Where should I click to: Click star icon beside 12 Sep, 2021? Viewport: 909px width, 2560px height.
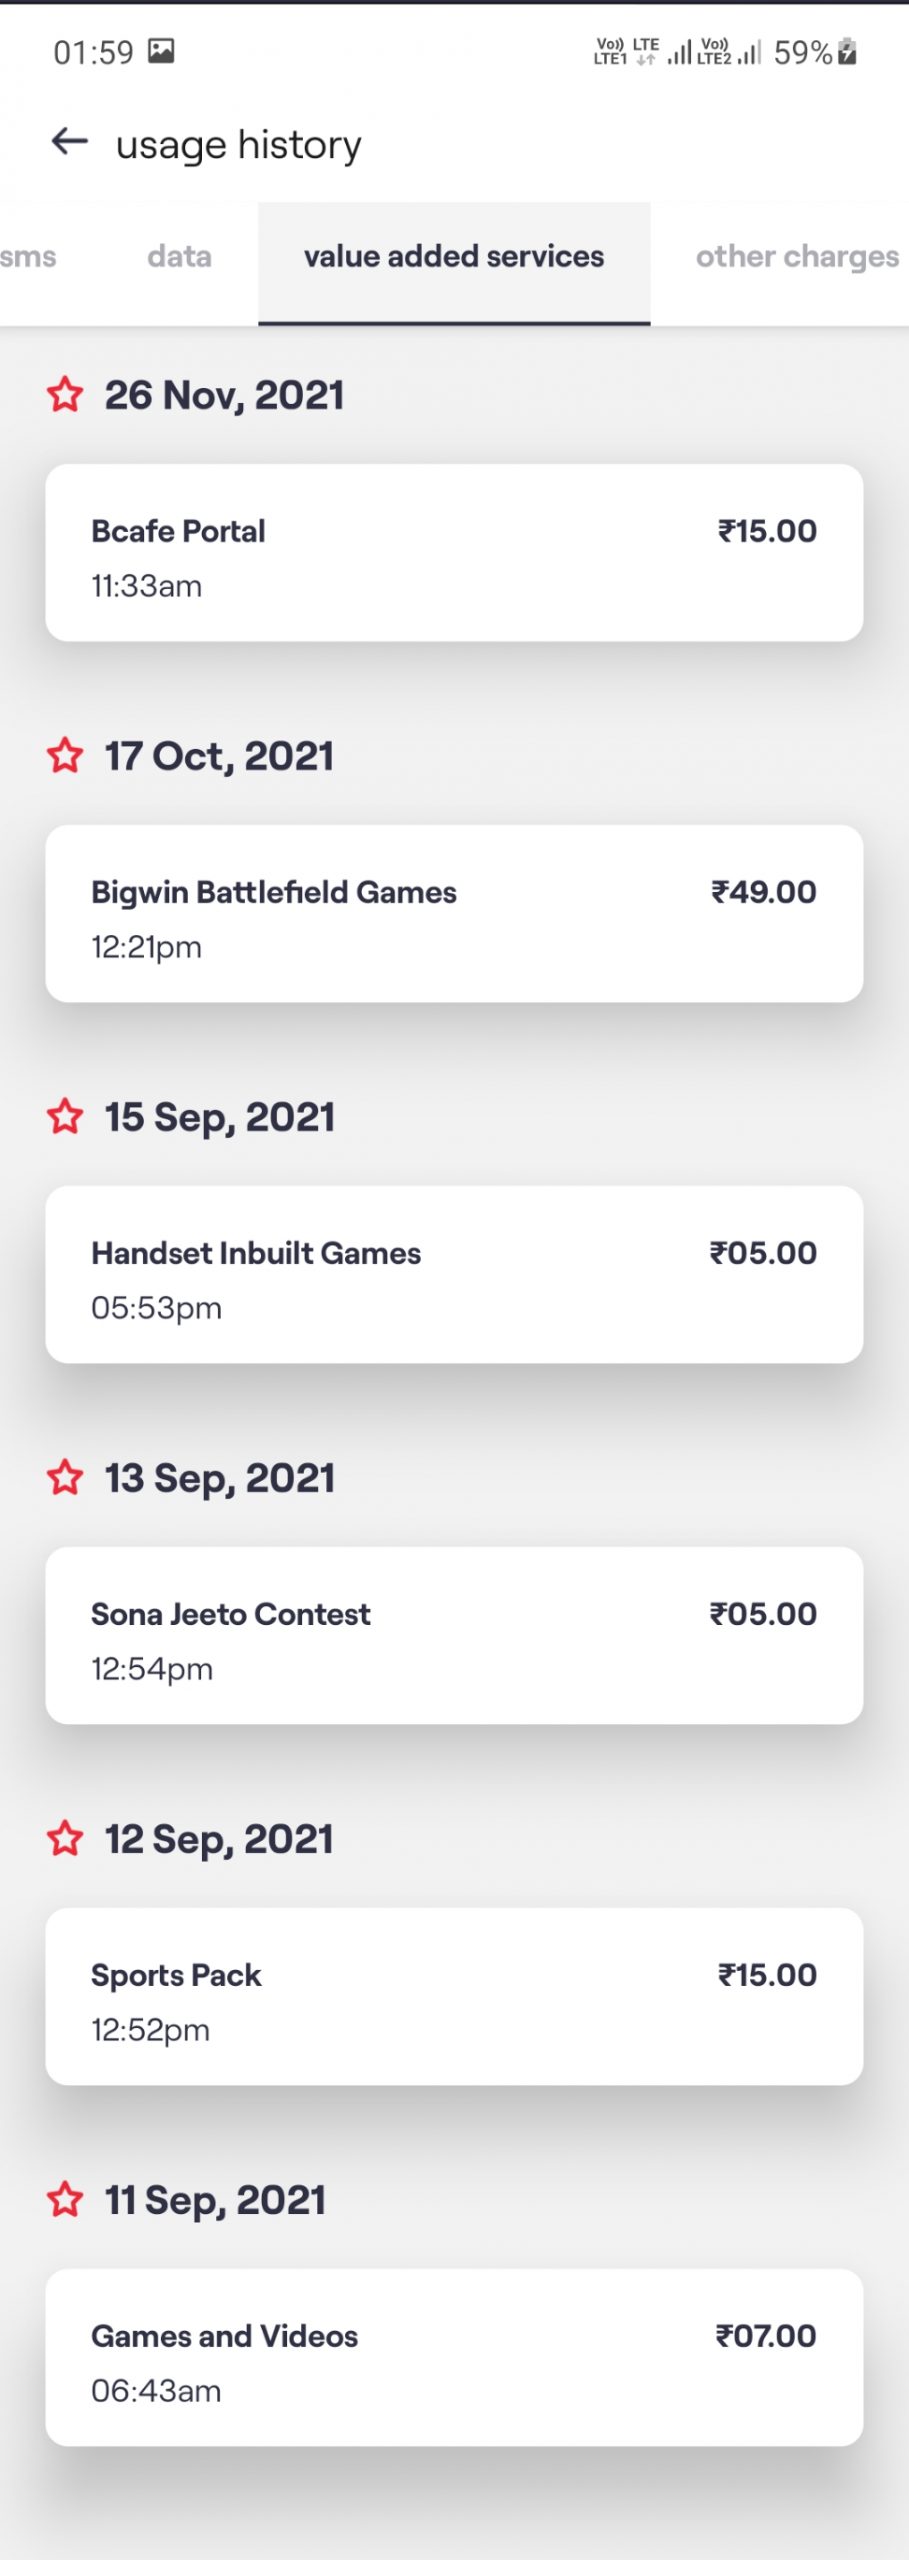click(65, 1838)
